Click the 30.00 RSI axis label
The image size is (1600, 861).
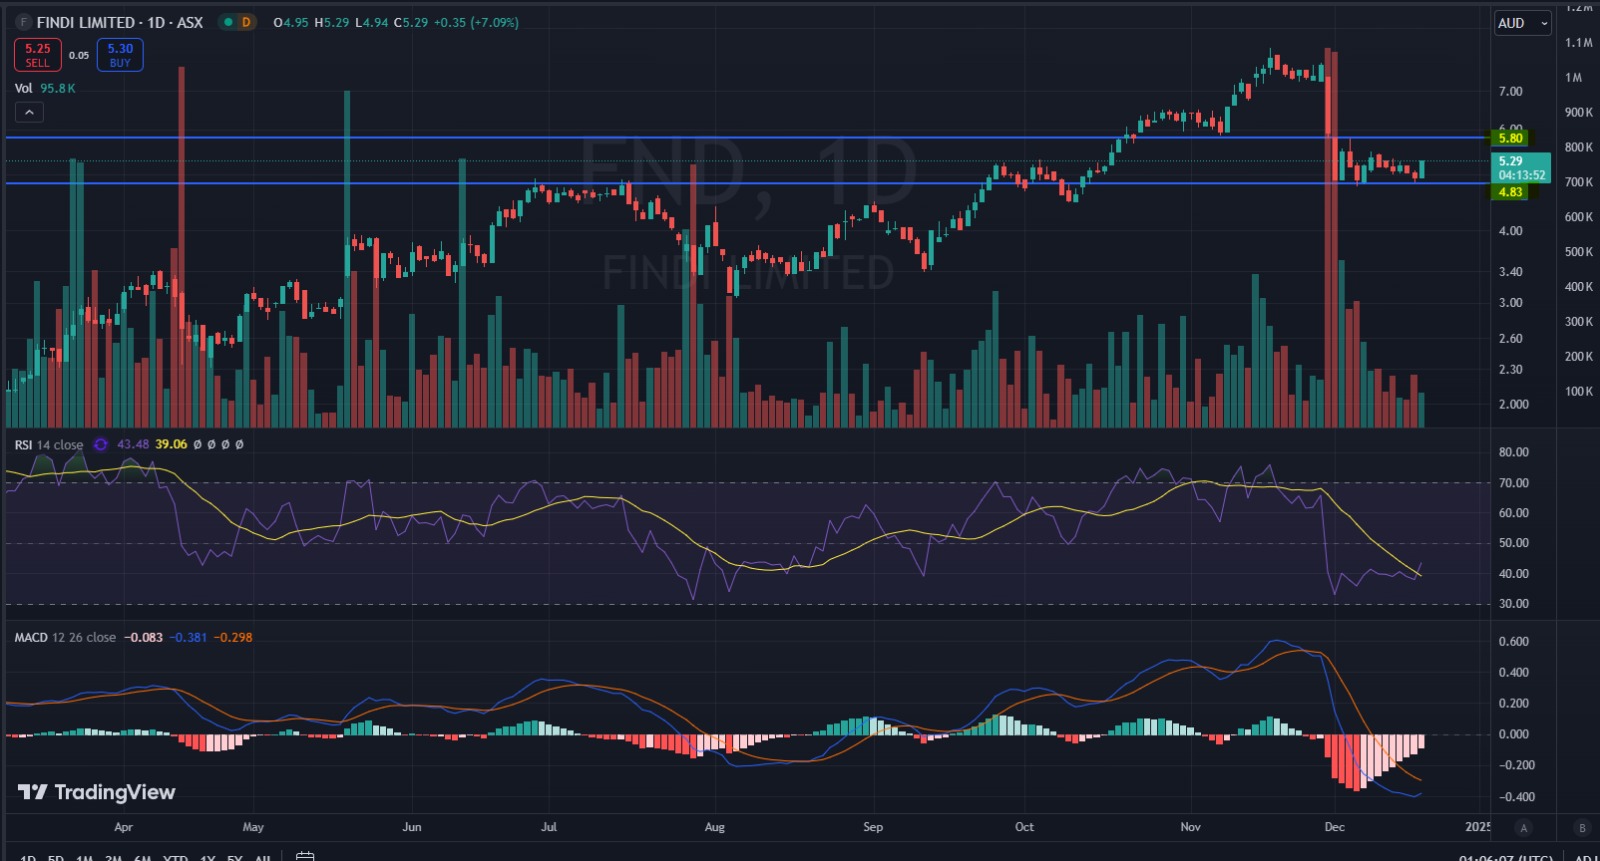1513,604
